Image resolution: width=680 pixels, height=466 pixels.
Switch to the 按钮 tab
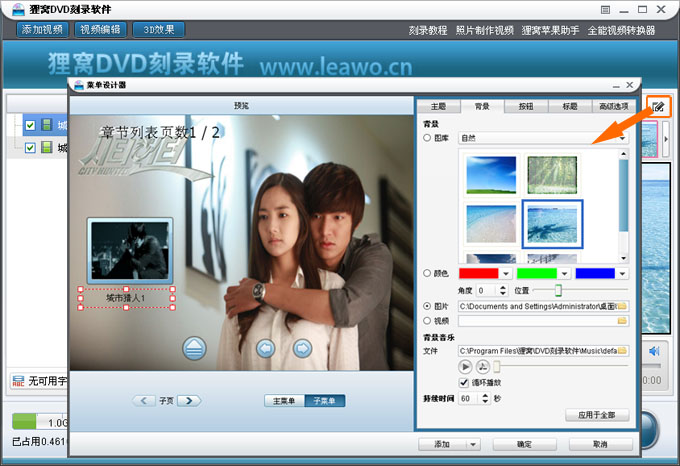526,106
